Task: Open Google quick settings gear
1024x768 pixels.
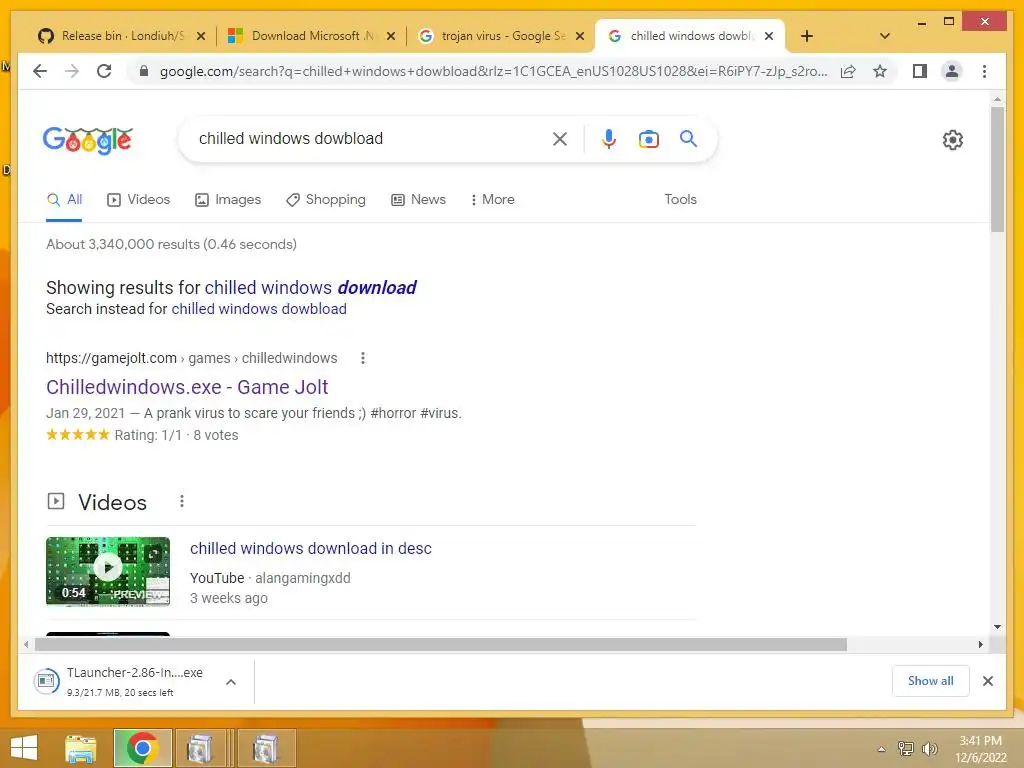Action: click(952, 139)
